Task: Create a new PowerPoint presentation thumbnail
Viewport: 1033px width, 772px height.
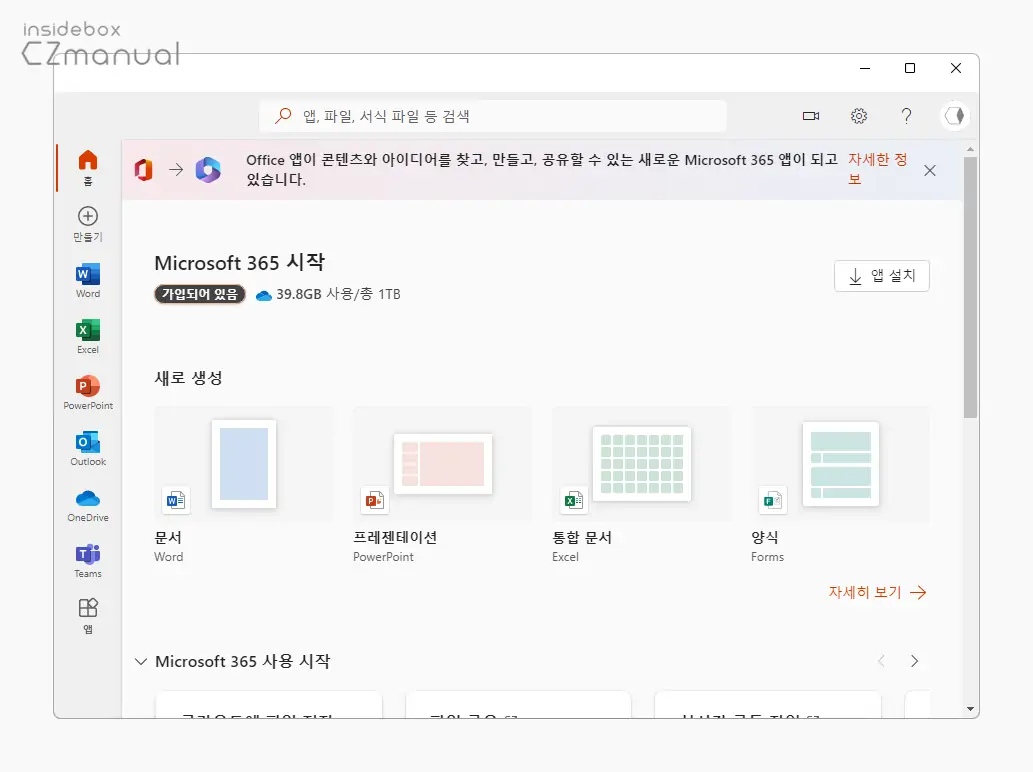Action: 443,464
